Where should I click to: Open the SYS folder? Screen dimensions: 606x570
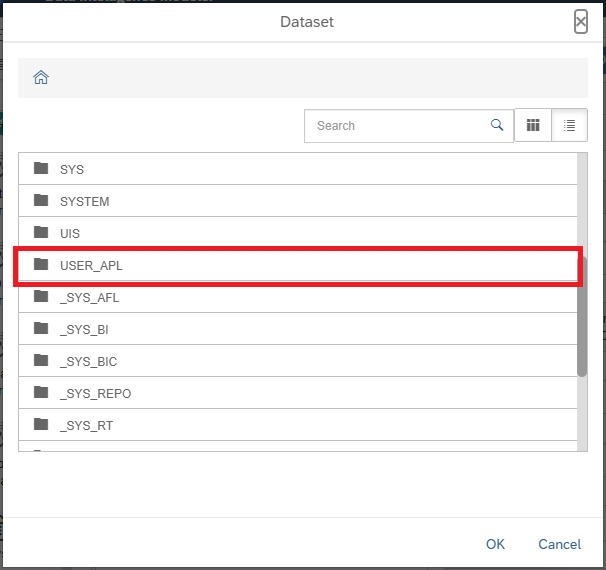point(72,170)
